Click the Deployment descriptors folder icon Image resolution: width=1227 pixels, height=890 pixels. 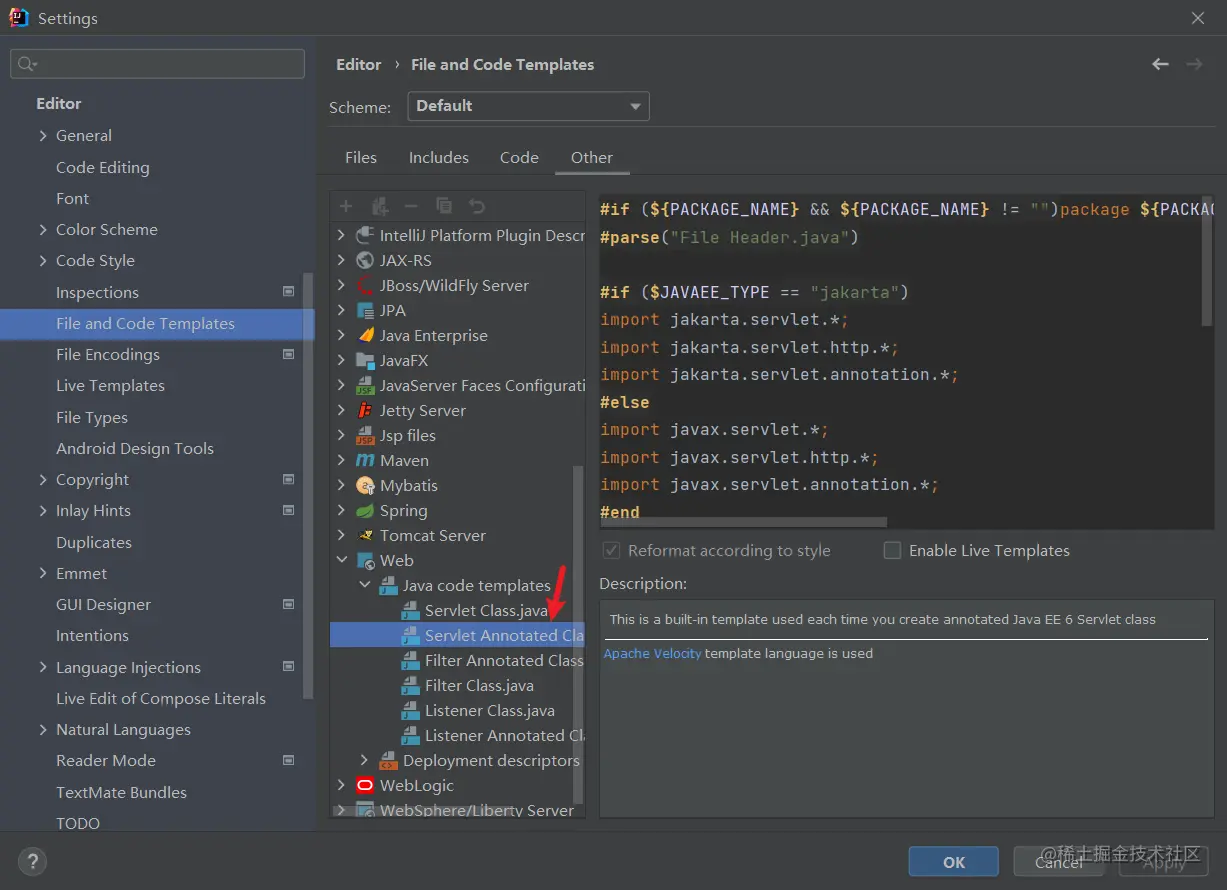click(x=388, y=760)
